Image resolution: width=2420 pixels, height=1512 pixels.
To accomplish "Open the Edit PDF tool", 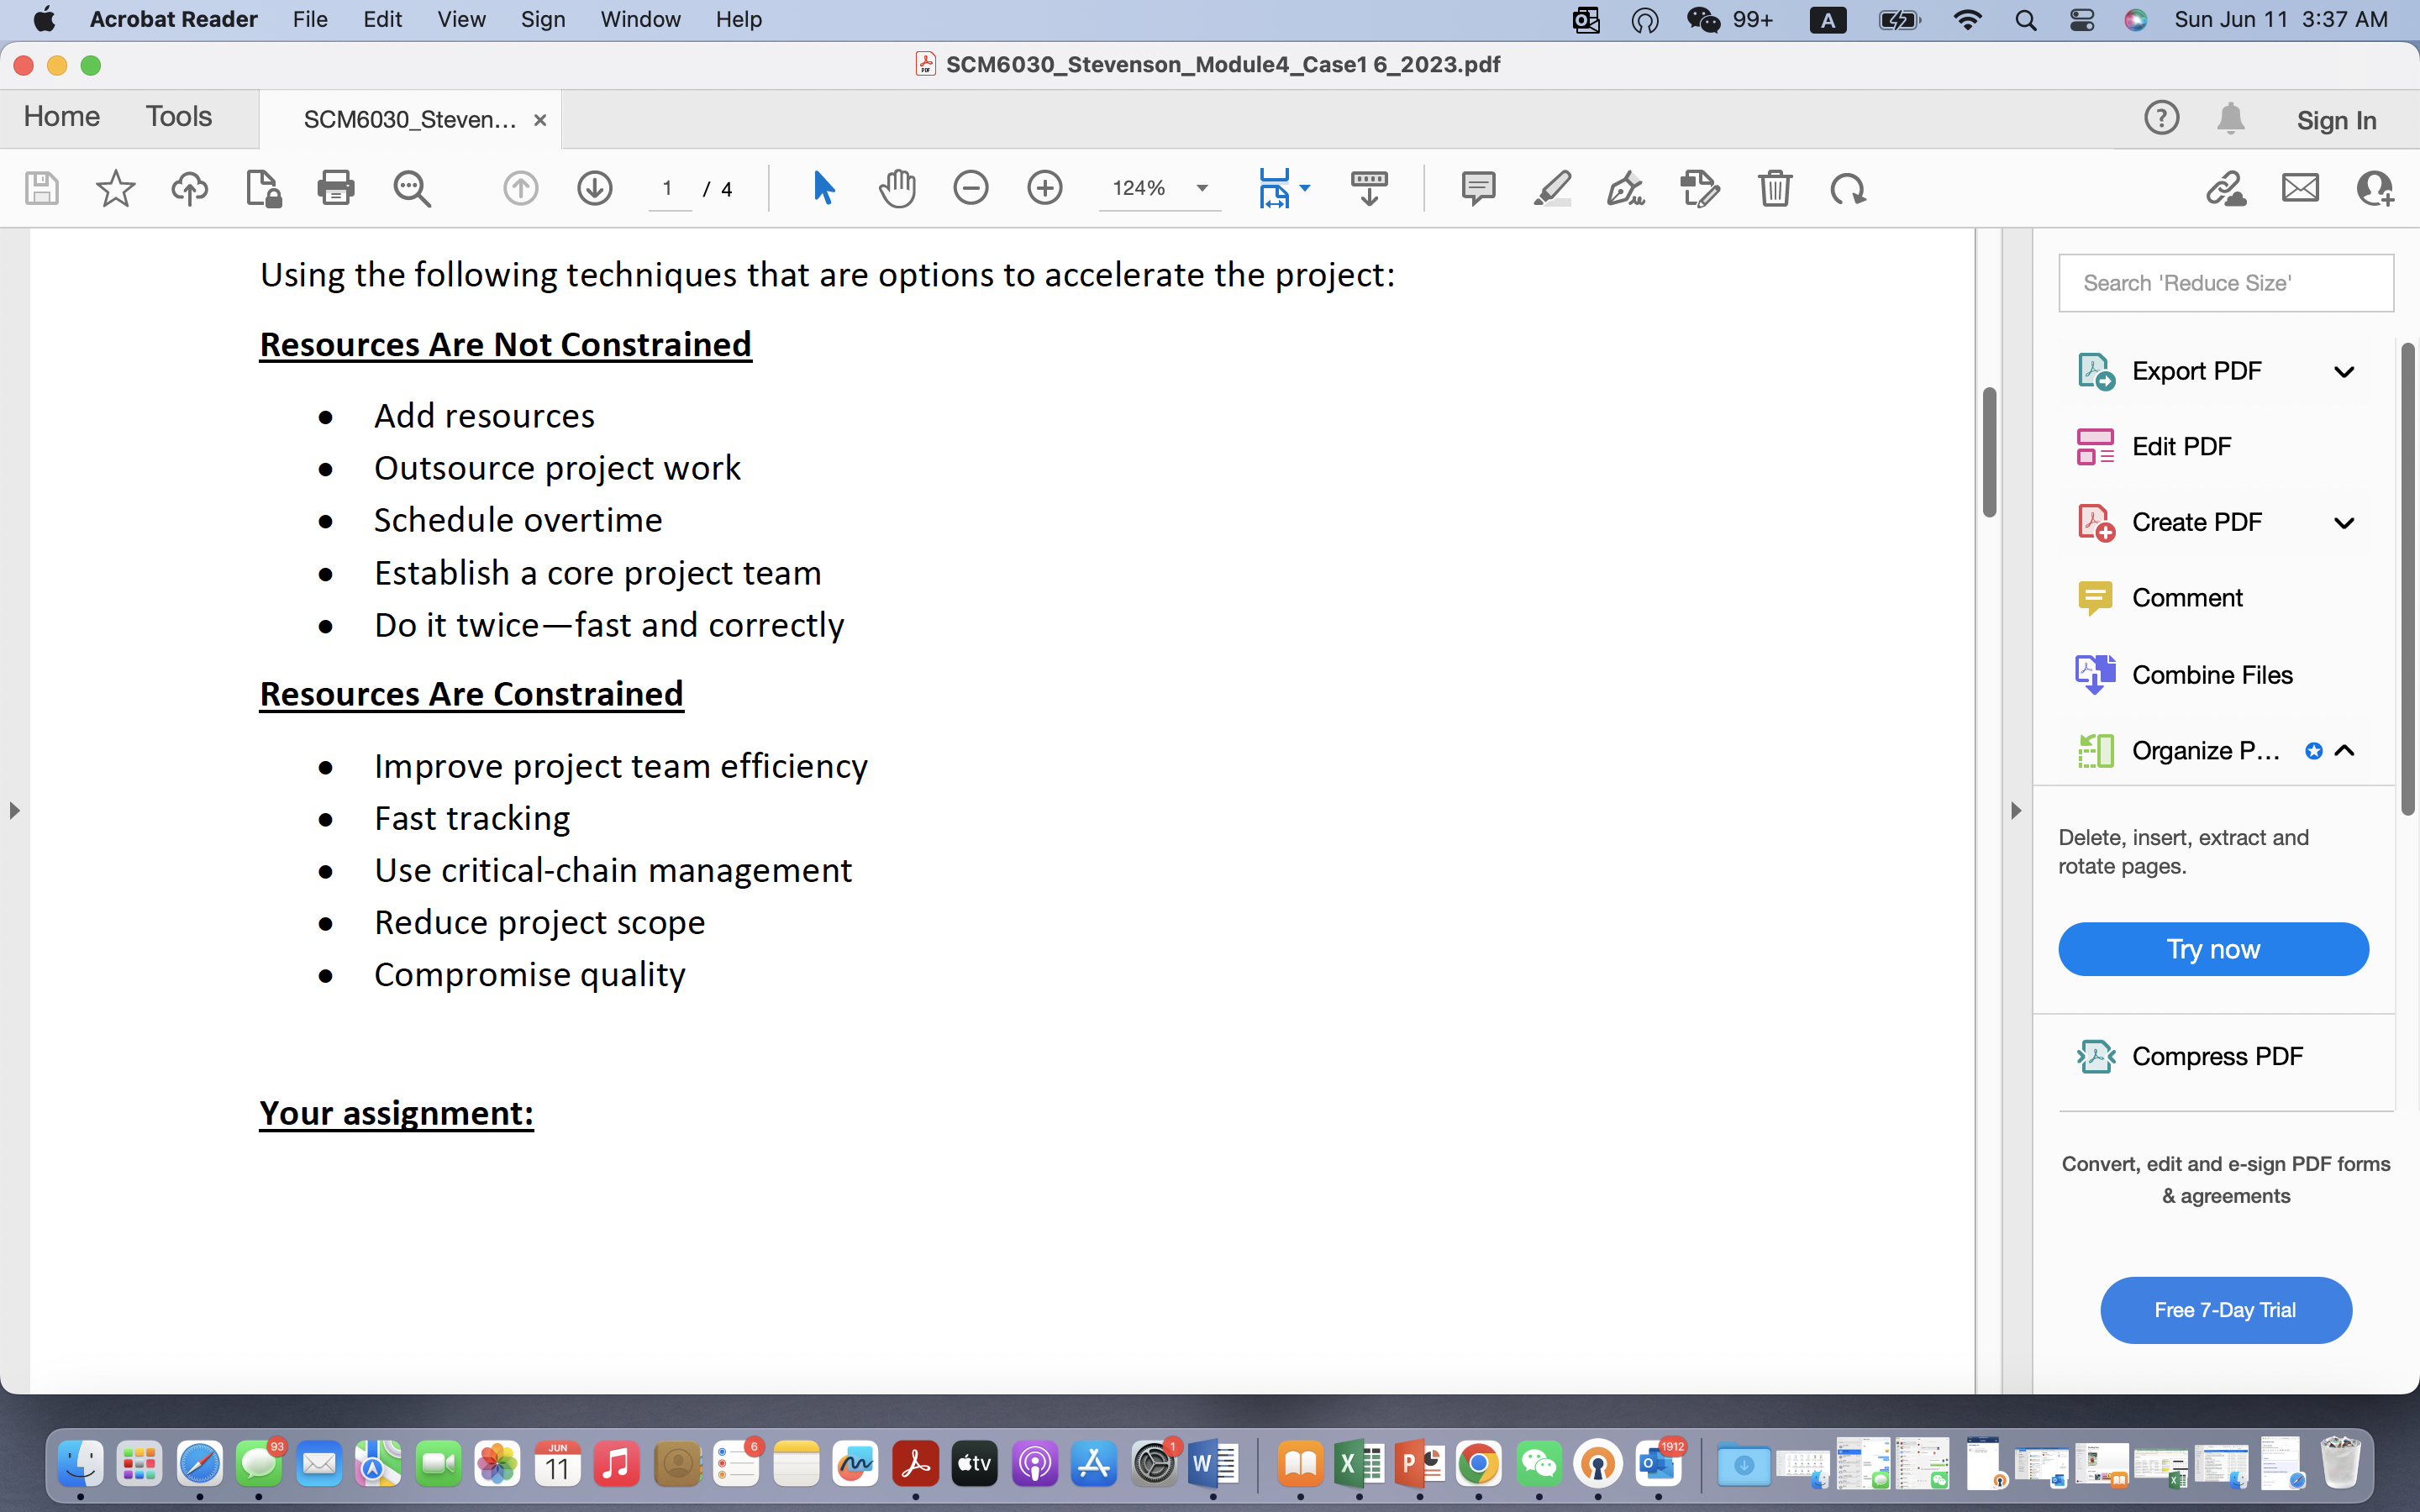I will (x=2180, y=446).
